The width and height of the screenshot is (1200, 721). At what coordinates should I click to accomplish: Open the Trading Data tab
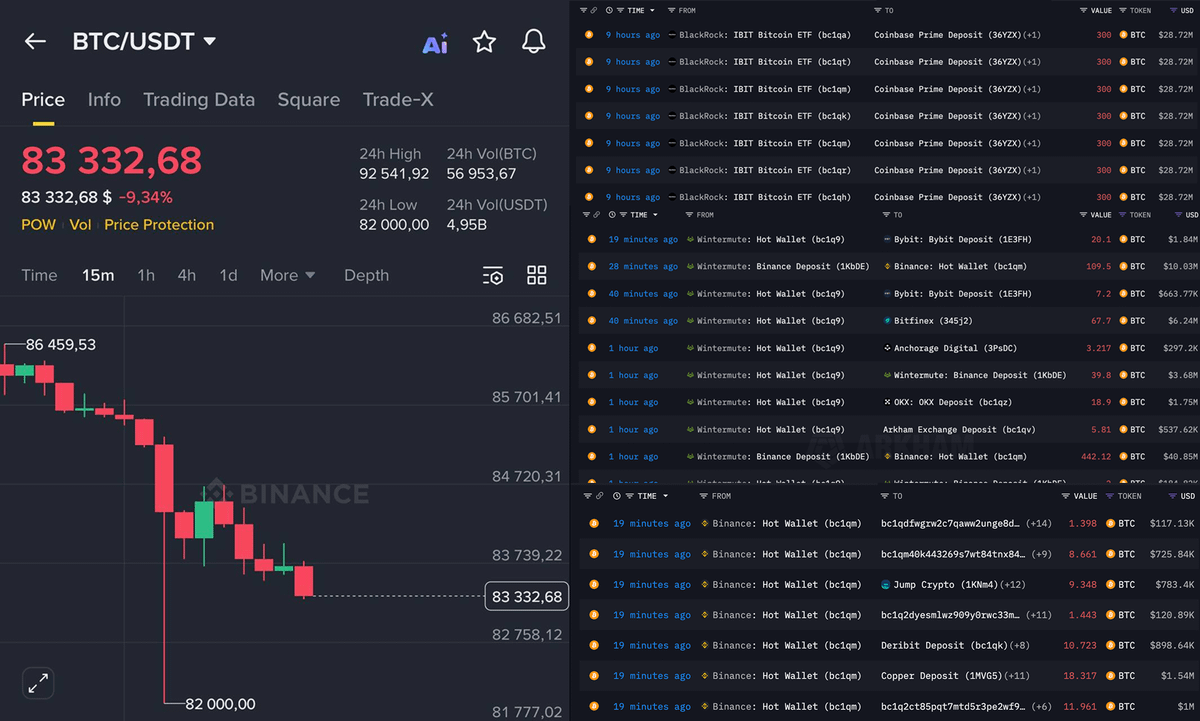tap(199, 100)
